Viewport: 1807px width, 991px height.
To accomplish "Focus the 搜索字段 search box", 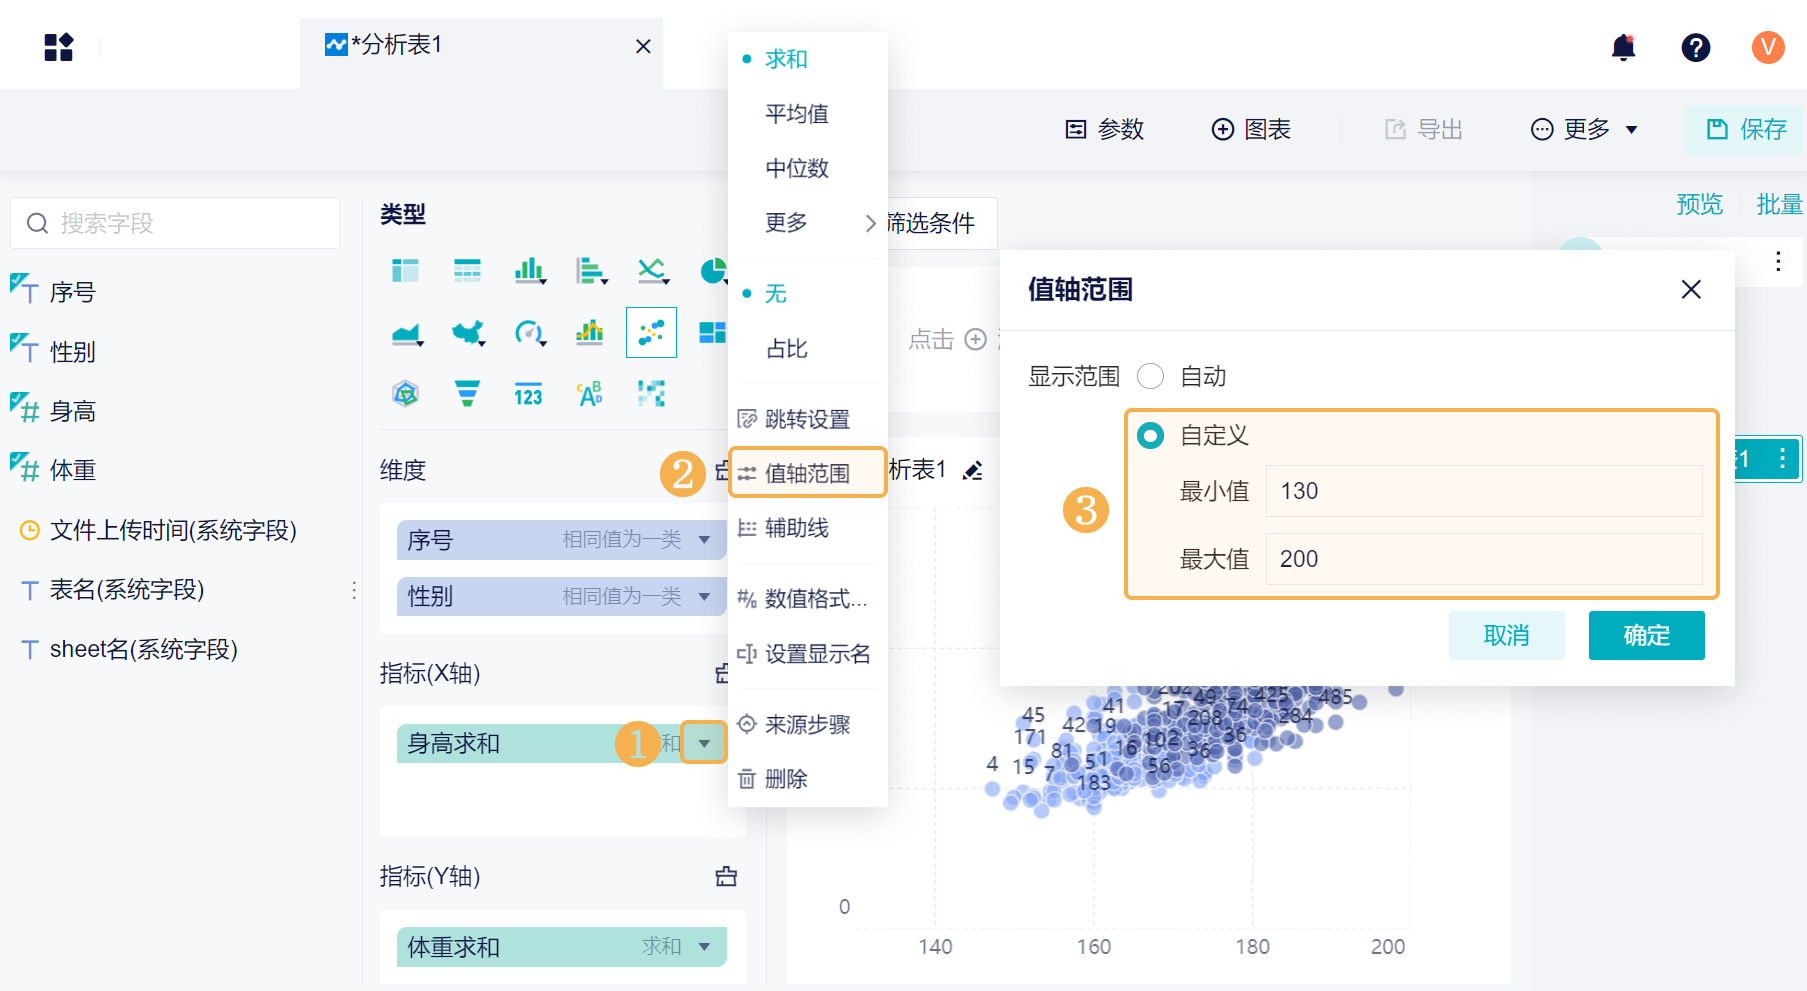I will pyautogui.click(x=175, y=223).
